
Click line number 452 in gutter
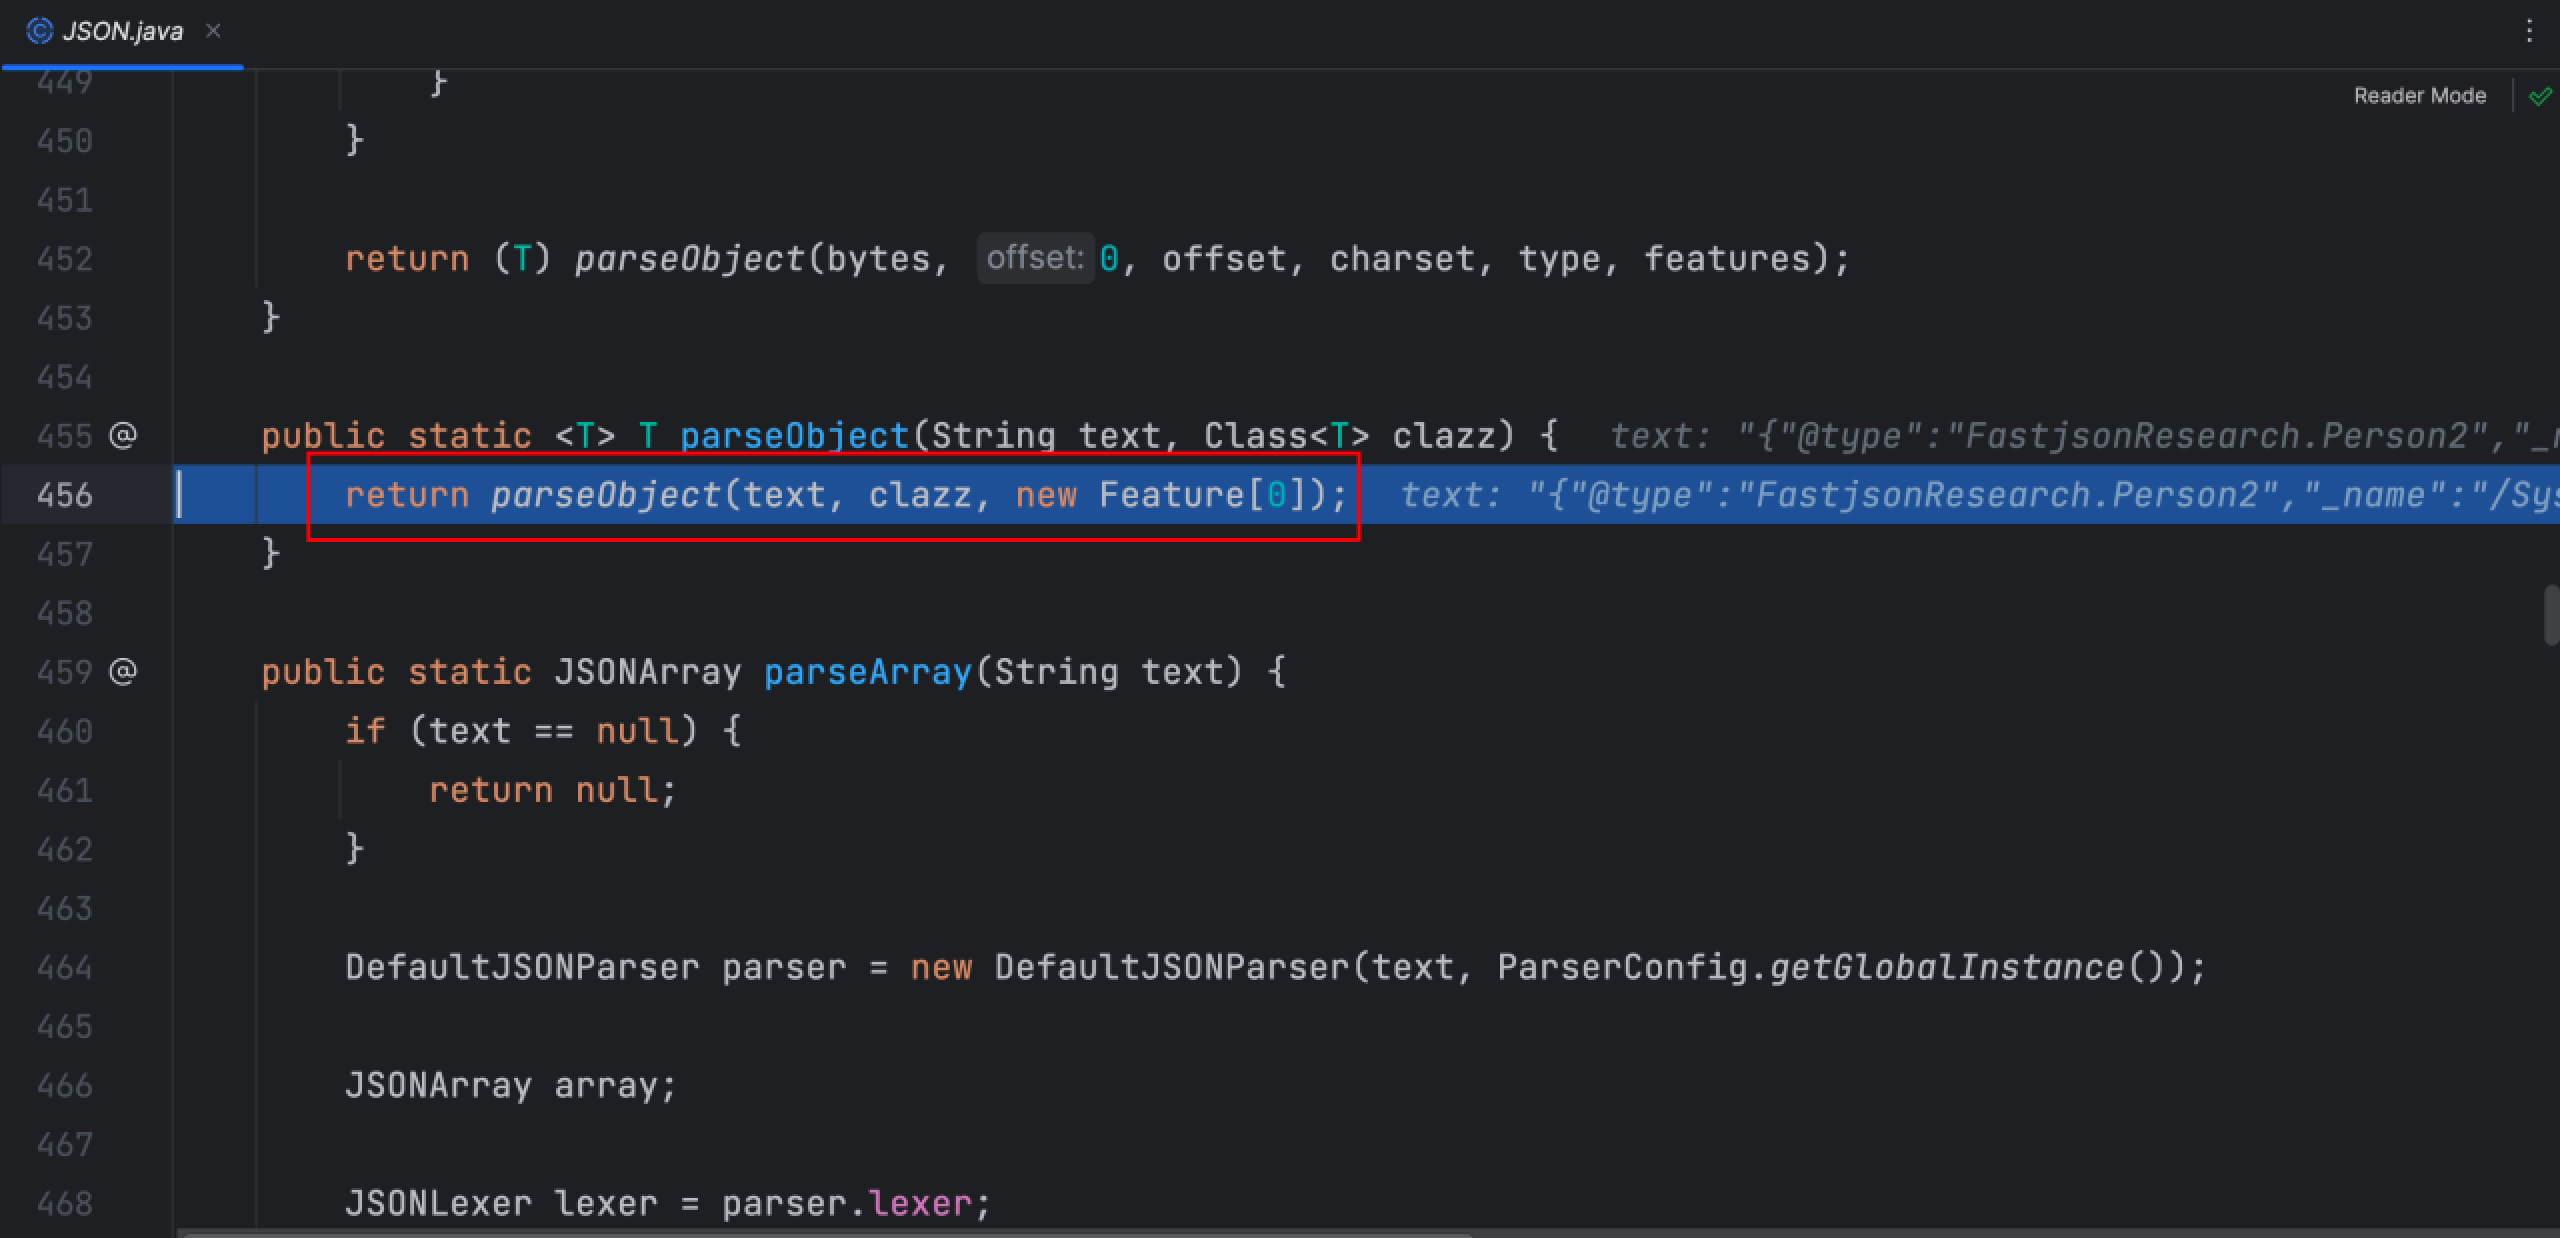pos(64,259)
